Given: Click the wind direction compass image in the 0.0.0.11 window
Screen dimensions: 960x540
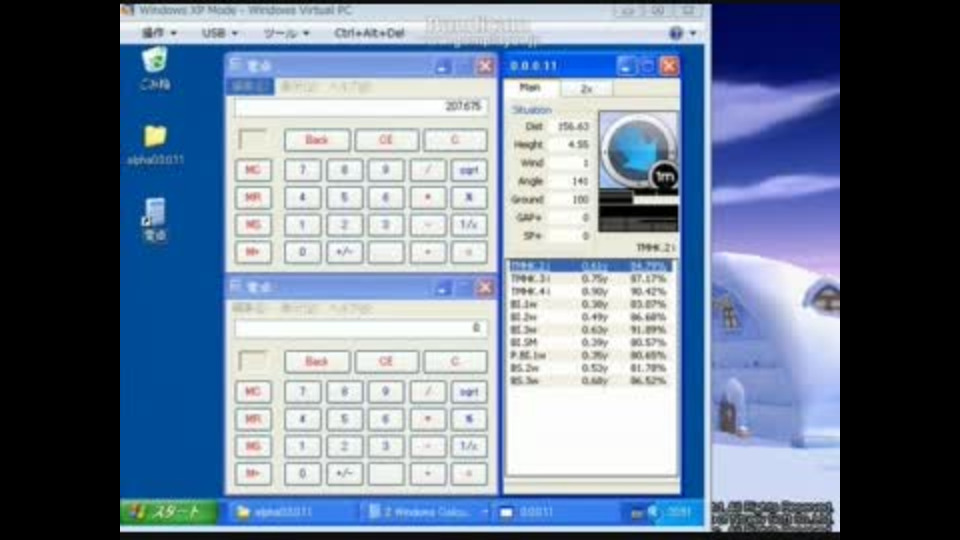Looking at the screenshot, I should click(639, 150).
